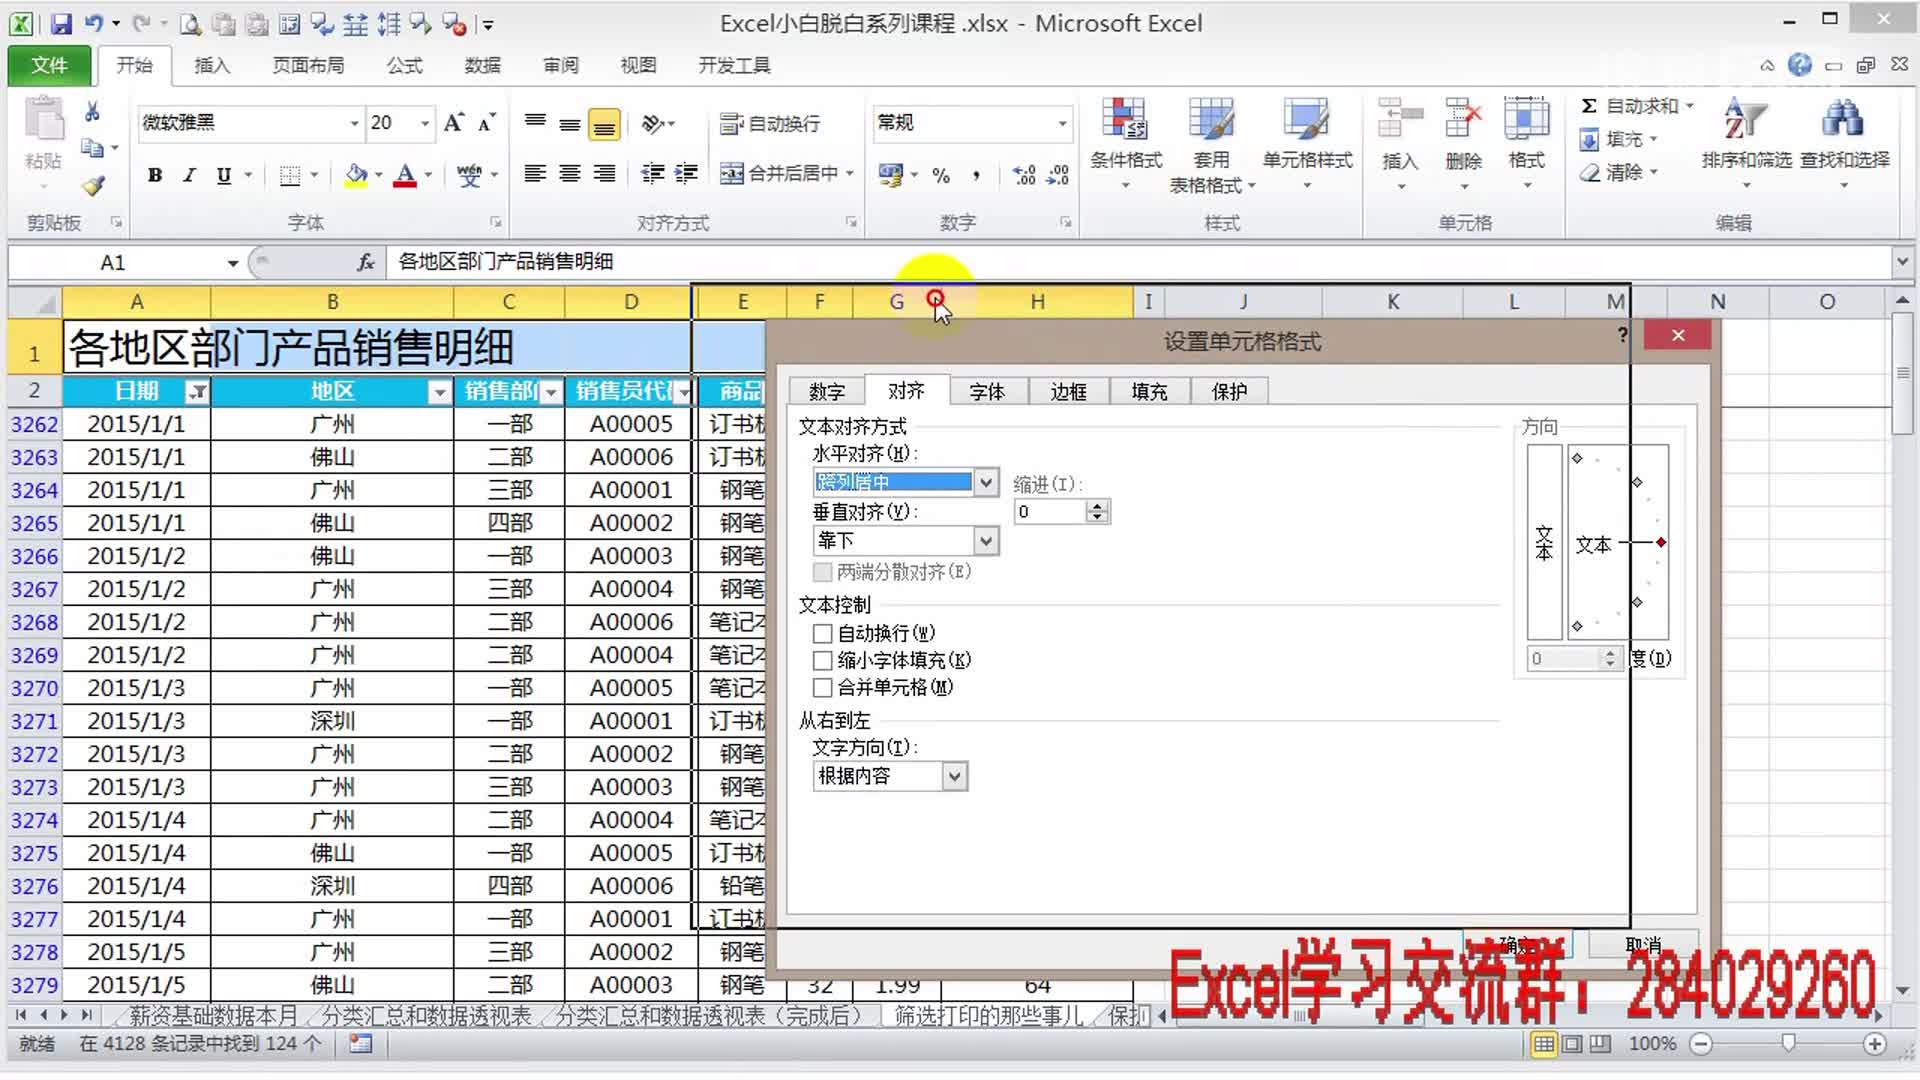The image size is (1920, 1080).
Task: Click the 粘贴 paste button
Action: 43,144
